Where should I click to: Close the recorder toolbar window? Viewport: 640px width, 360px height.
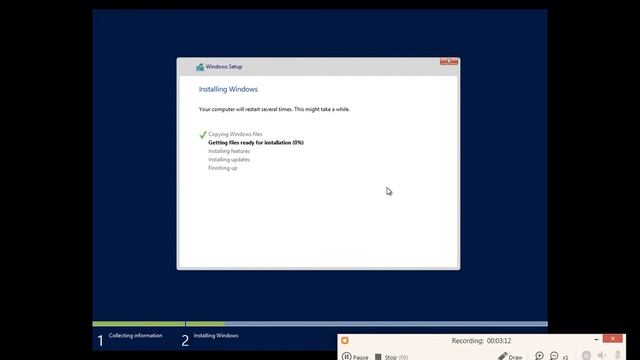pyautogui.click(x=613, y=339)
